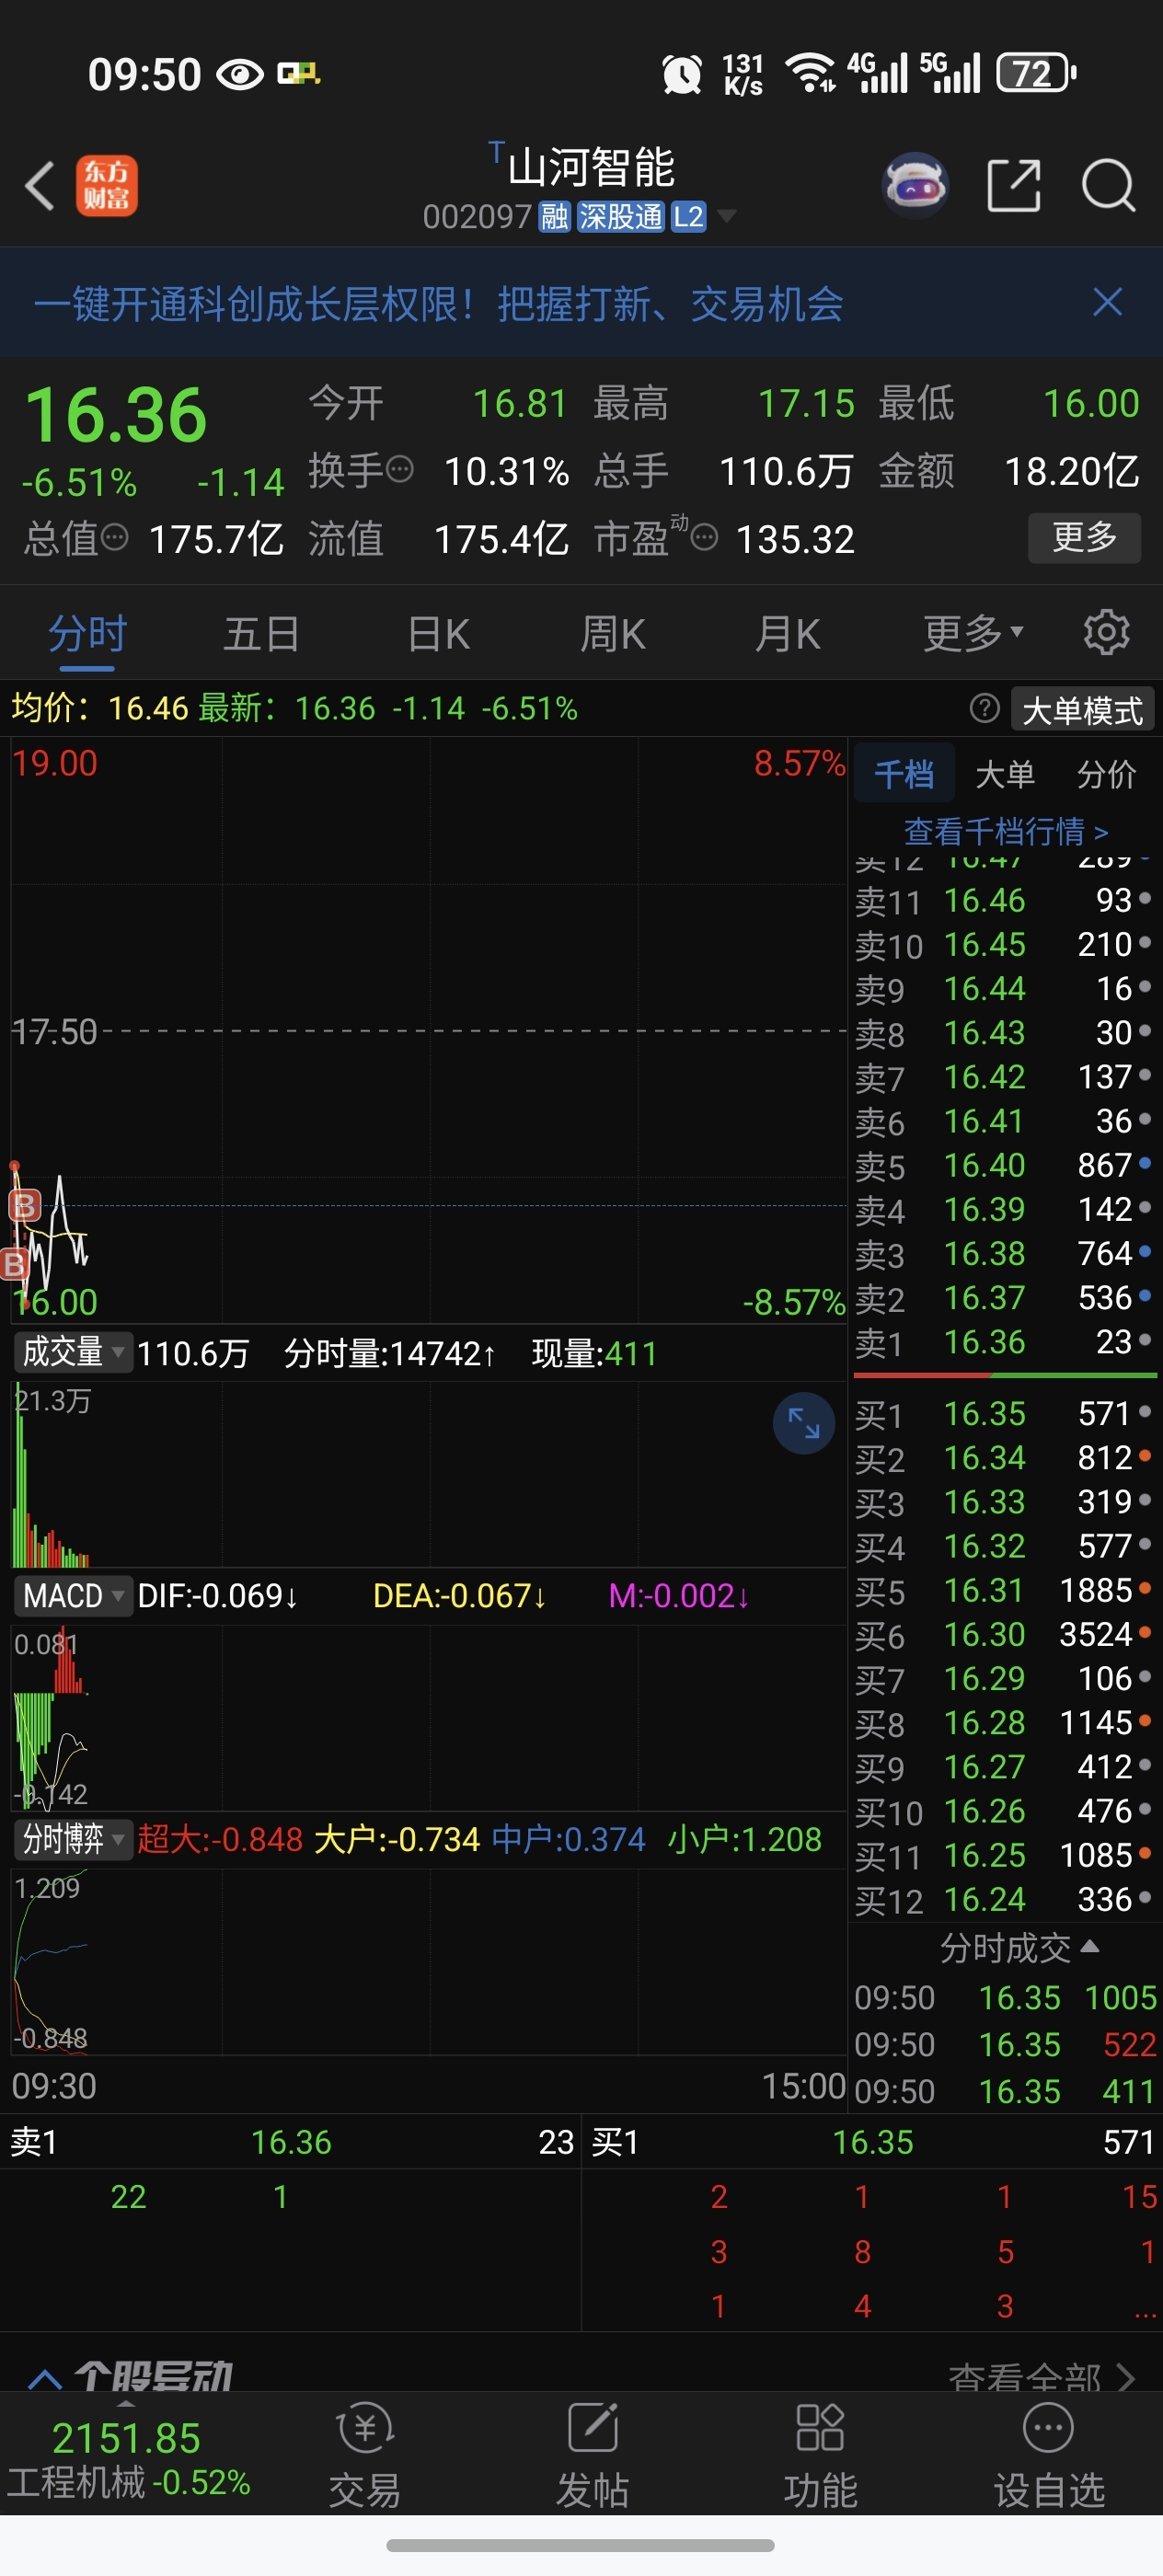Tap the 买5 16.31 order row
Screen dimensions: 1163x2576
tap(1004, 1591)
